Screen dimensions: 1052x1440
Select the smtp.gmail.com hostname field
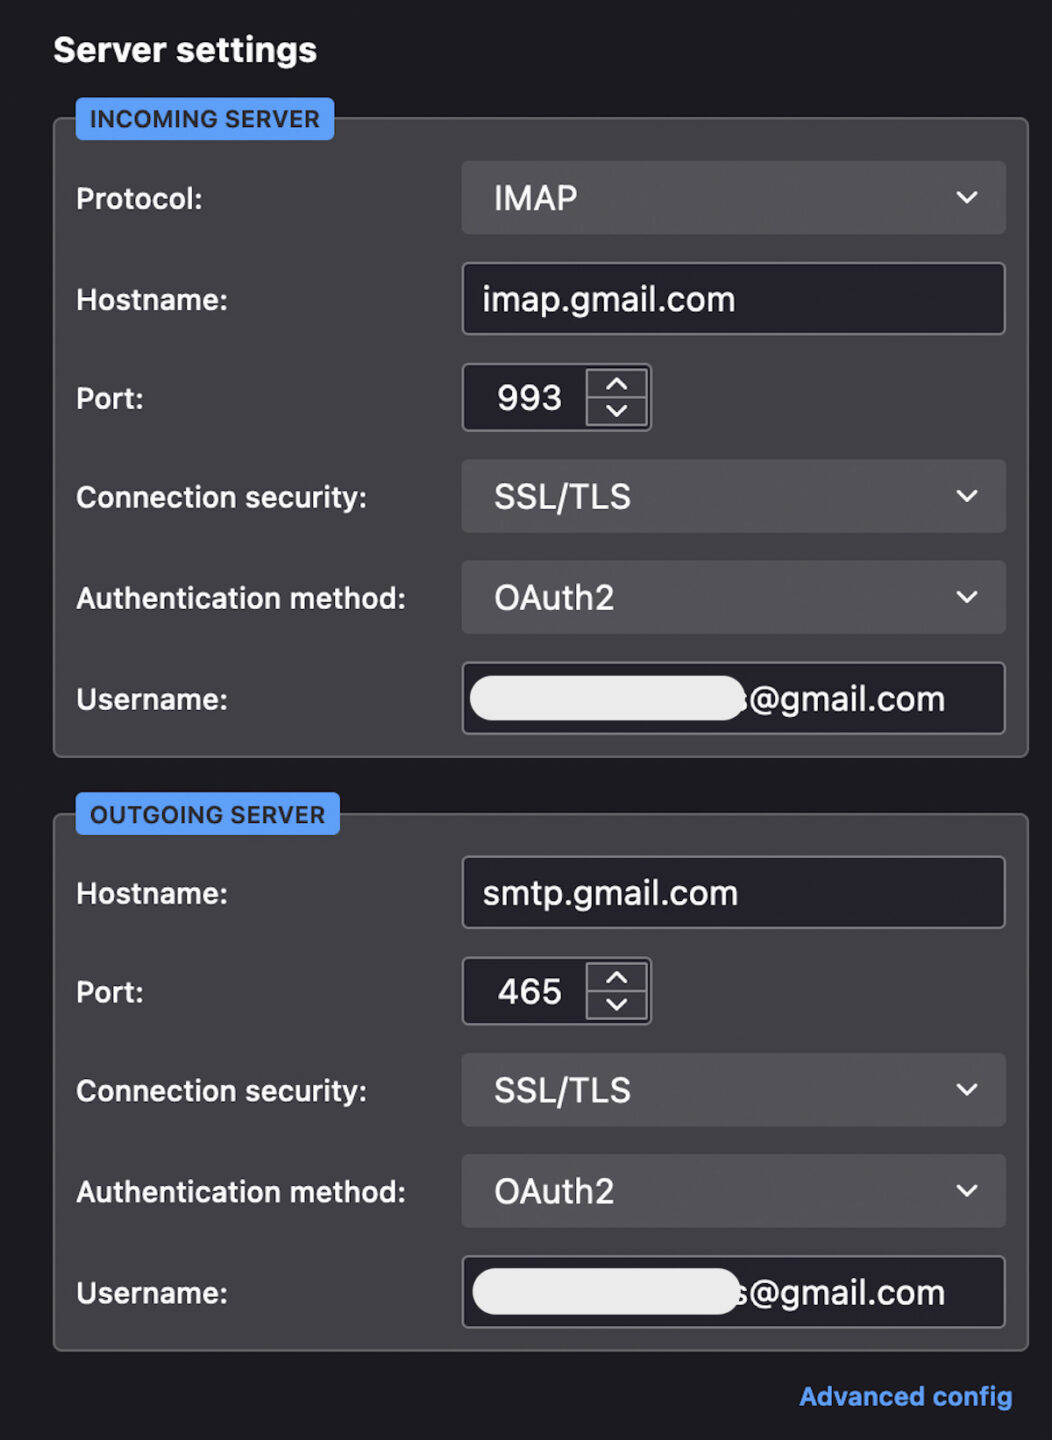[x=733, y=892]
